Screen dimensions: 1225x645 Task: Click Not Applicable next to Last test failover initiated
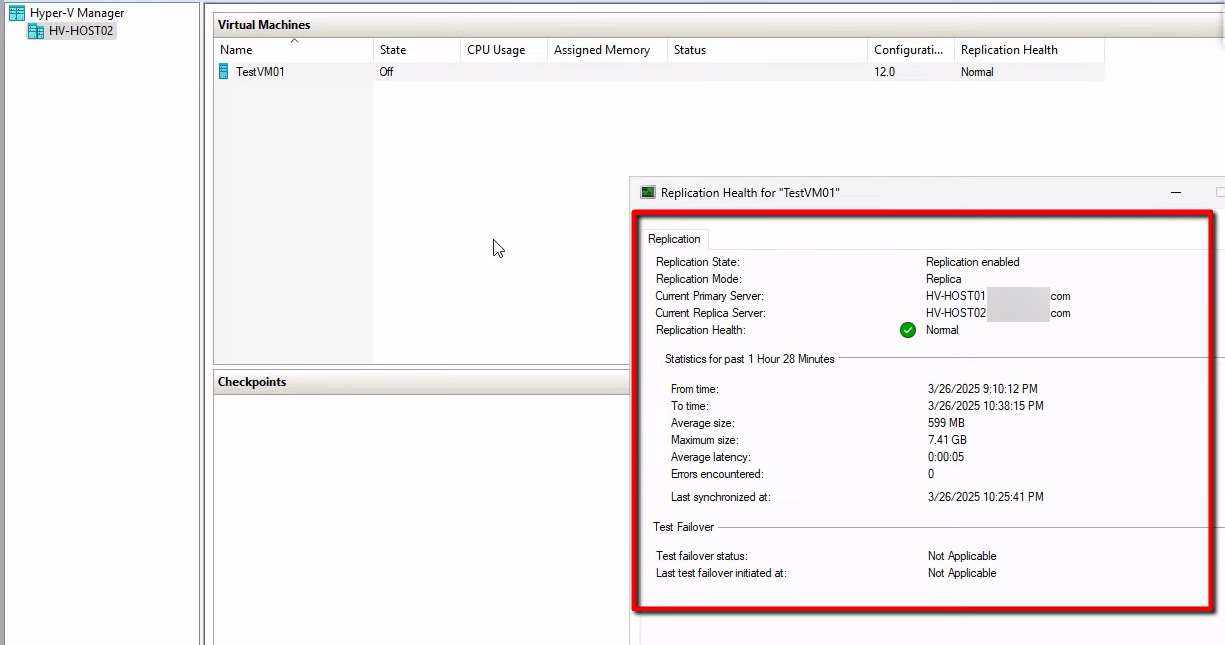point(962,573)
